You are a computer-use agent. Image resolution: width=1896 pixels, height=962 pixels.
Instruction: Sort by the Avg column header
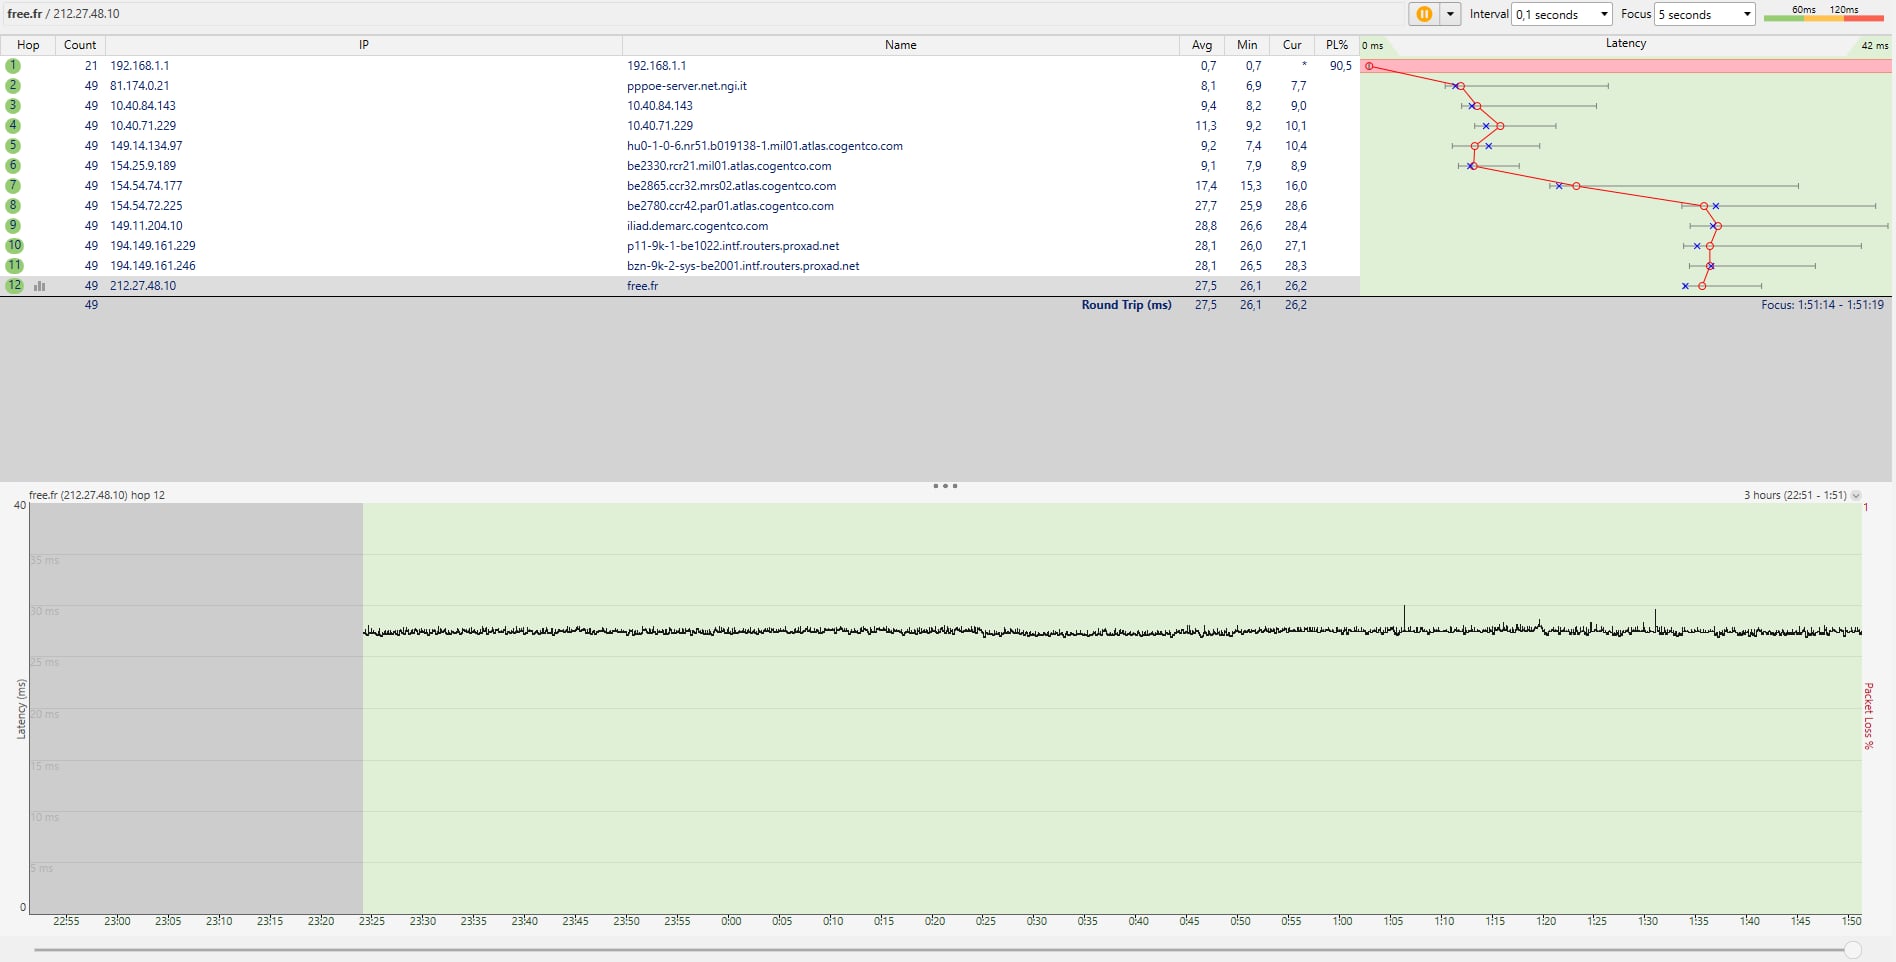pos(1201,45)
